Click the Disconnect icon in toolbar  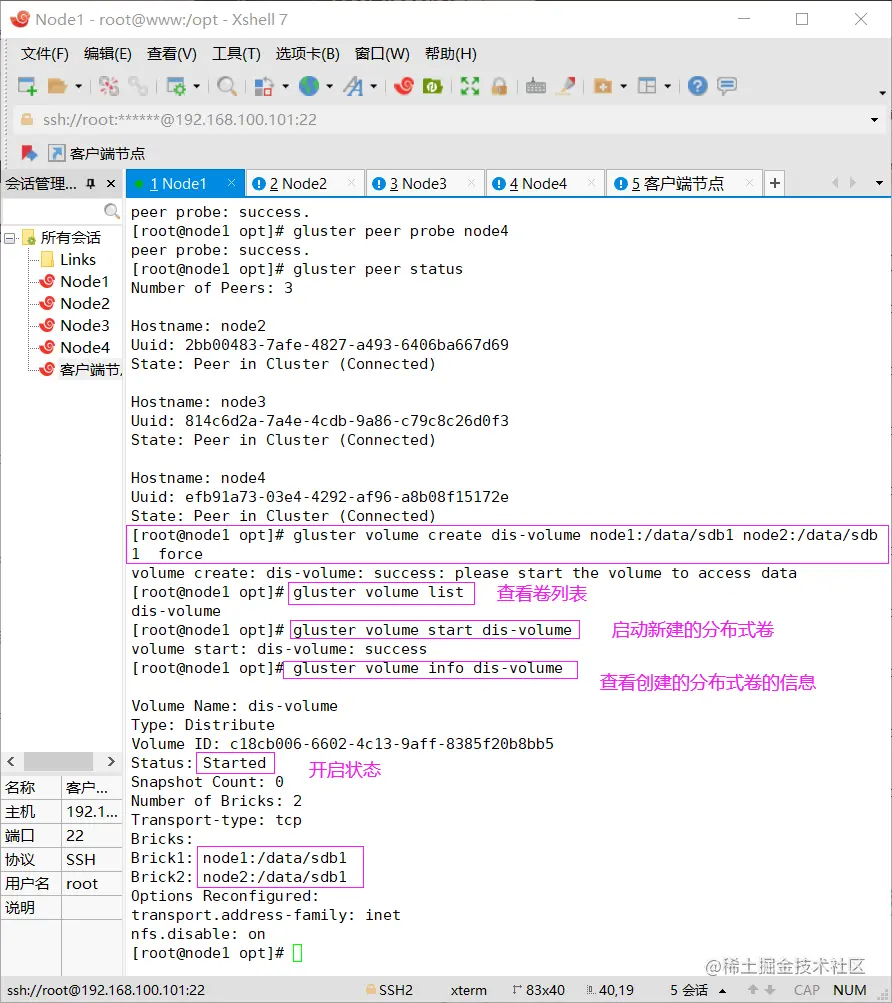[109, 86]
